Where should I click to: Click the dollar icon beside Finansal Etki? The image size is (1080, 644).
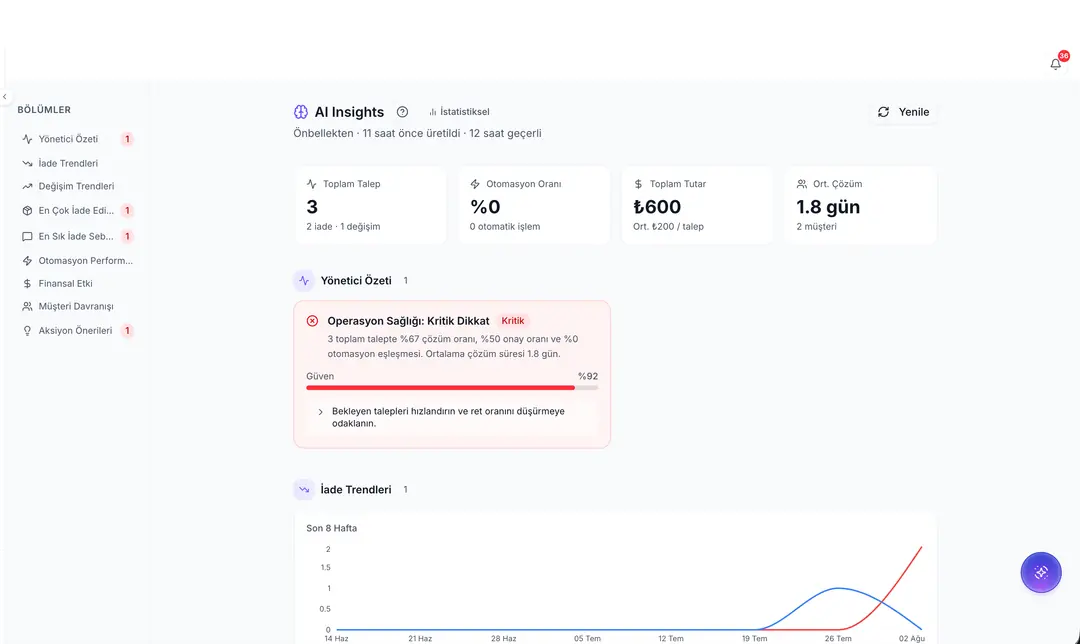click(27, 283)
